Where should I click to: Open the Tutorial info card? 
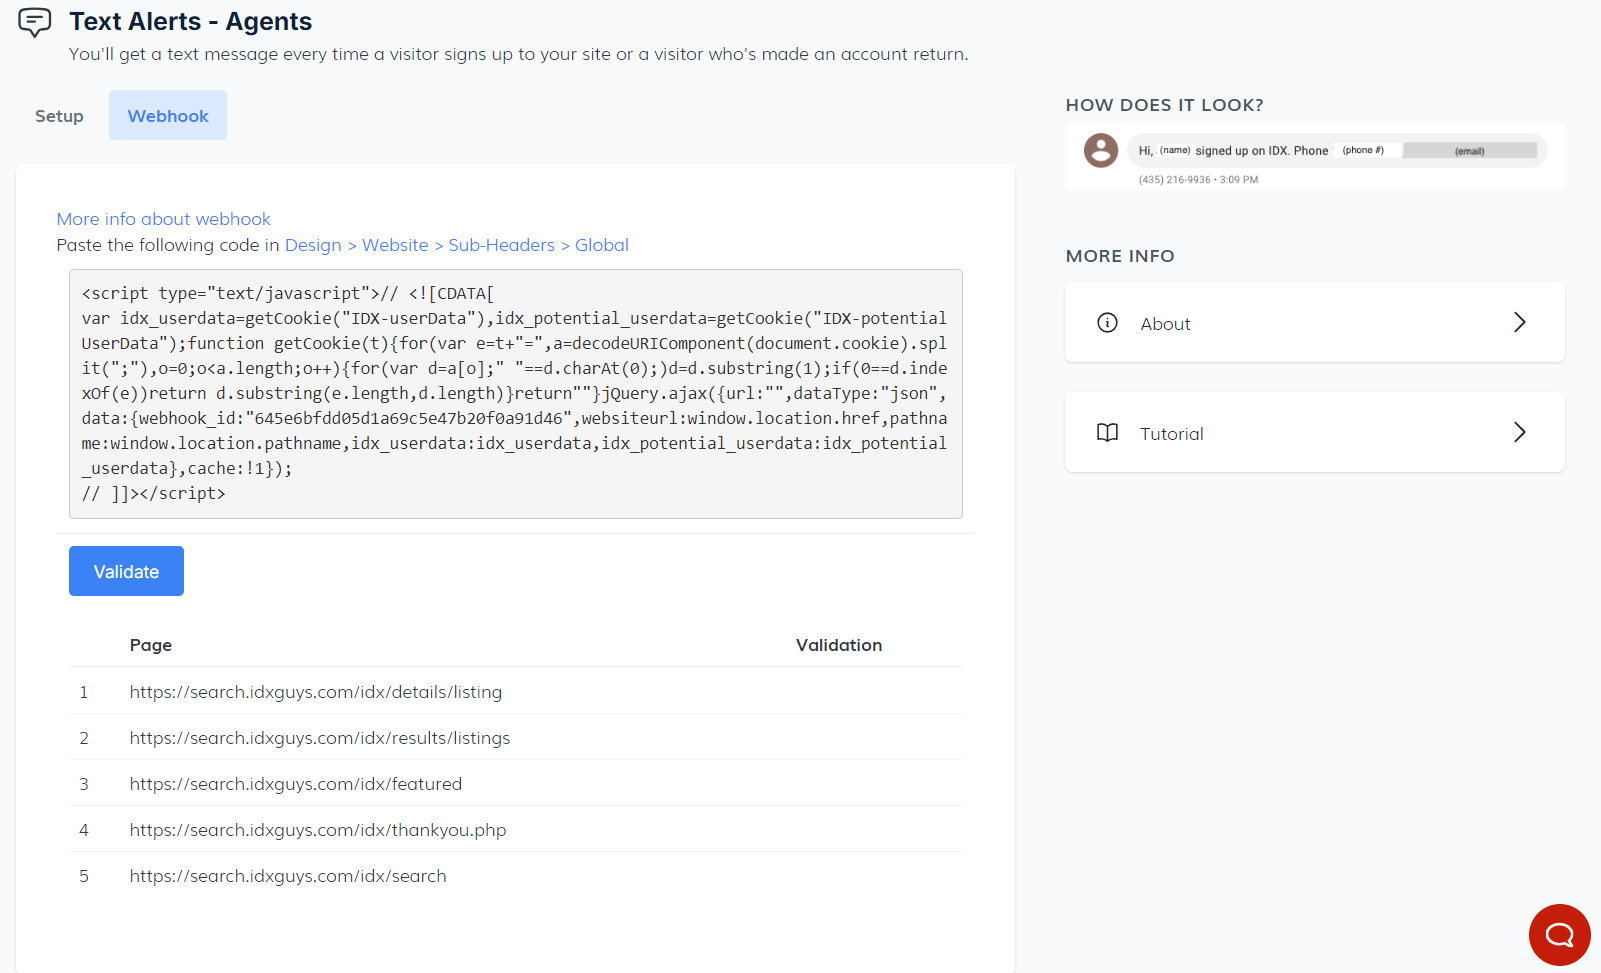[x=1315, y=432]
